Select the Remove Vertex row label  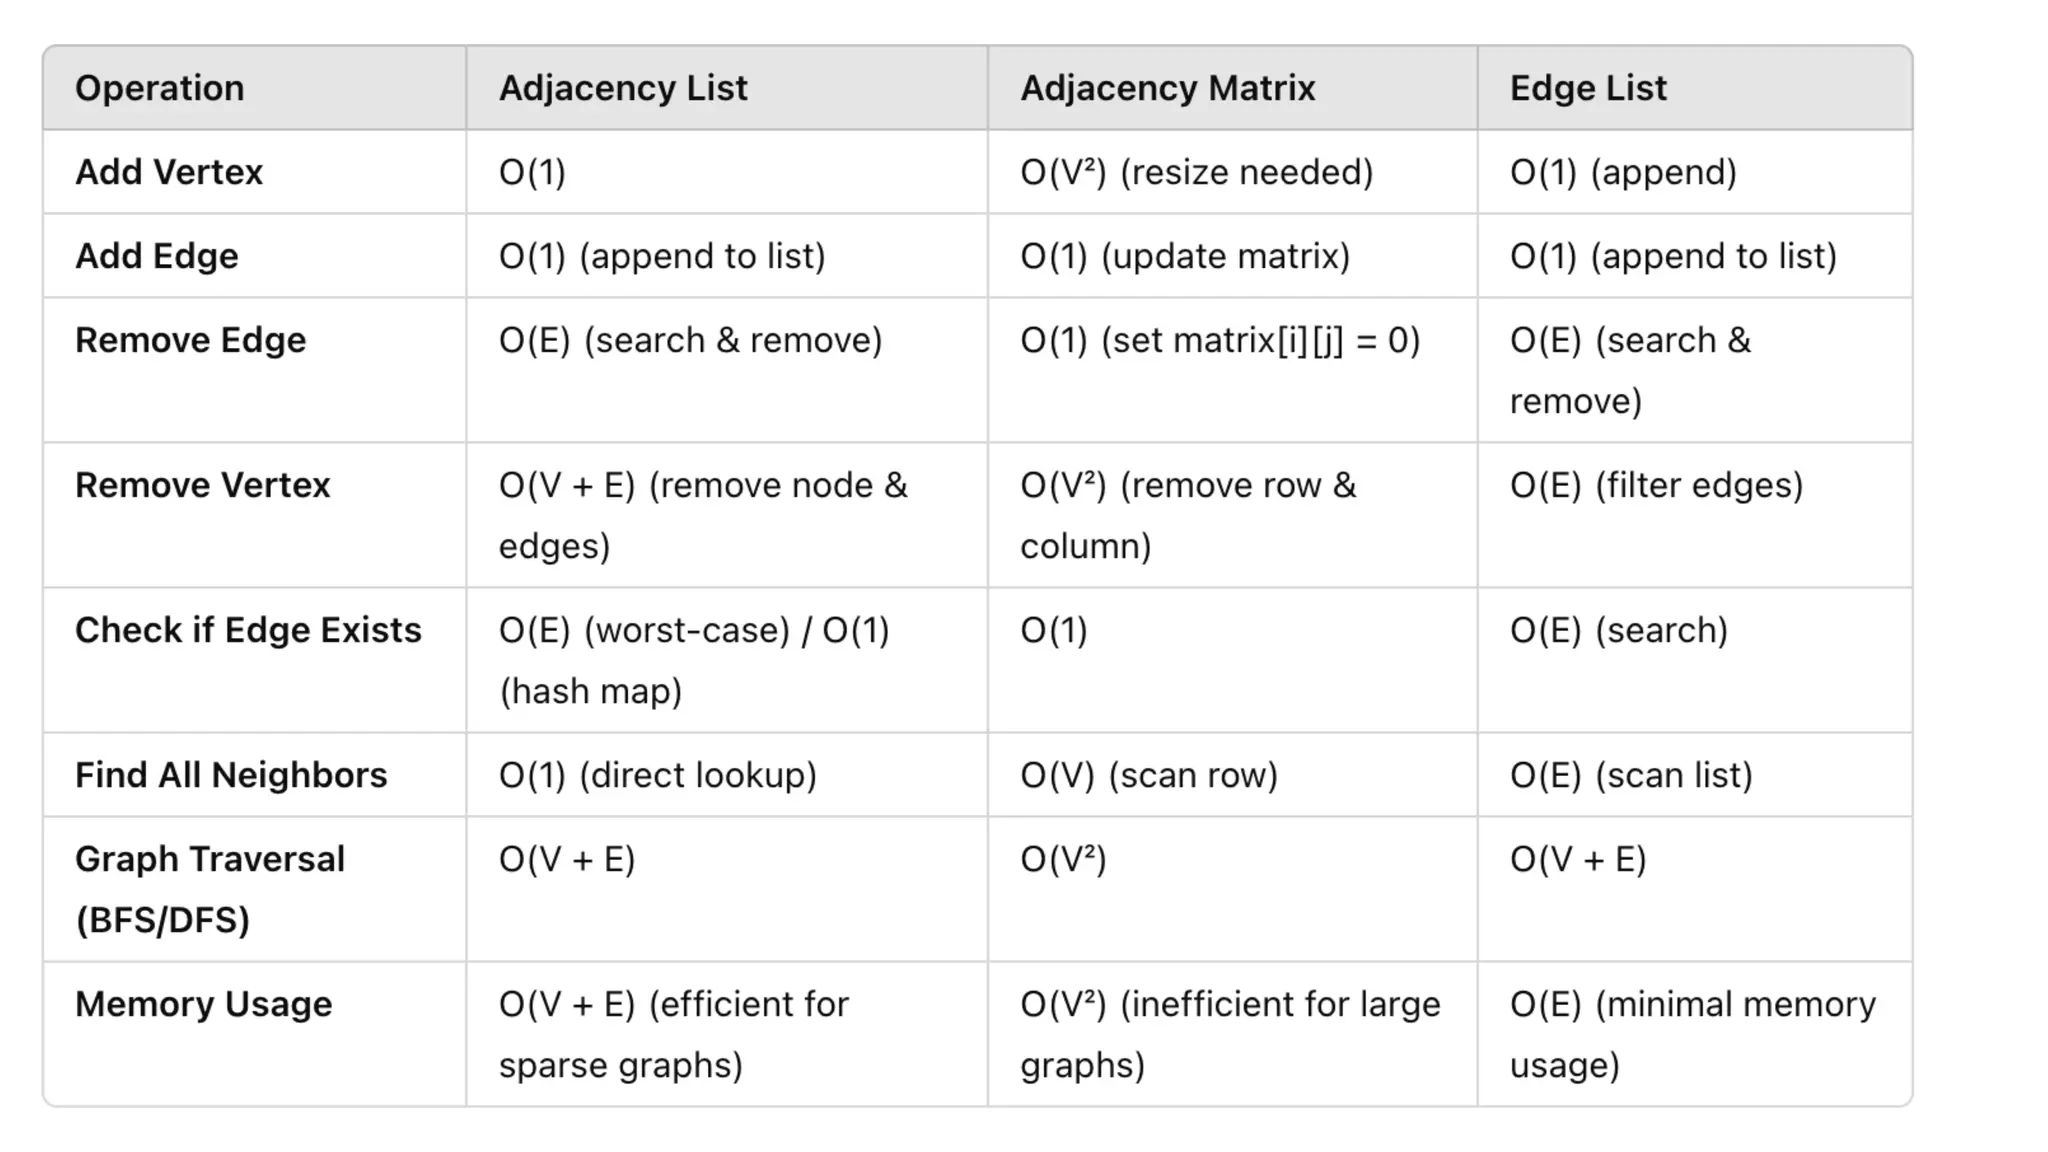[202, 485]
